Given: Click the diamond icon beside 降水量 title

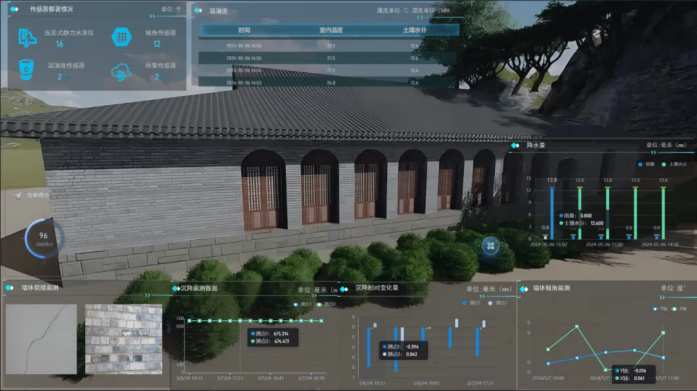Looking at the screenshot, I should (515, 145).
